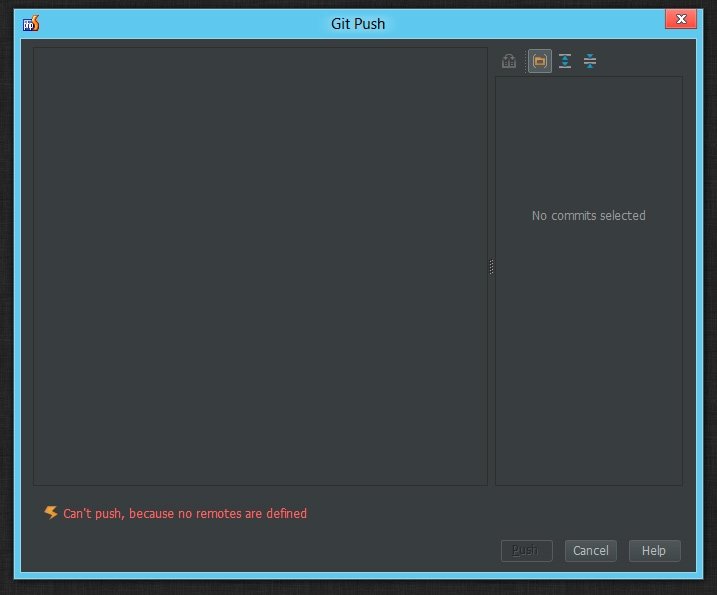Viewport: 717px width, 595px height.
Task: Click the 'Can't push, because no remotes are defined' message
Action: 185,513
